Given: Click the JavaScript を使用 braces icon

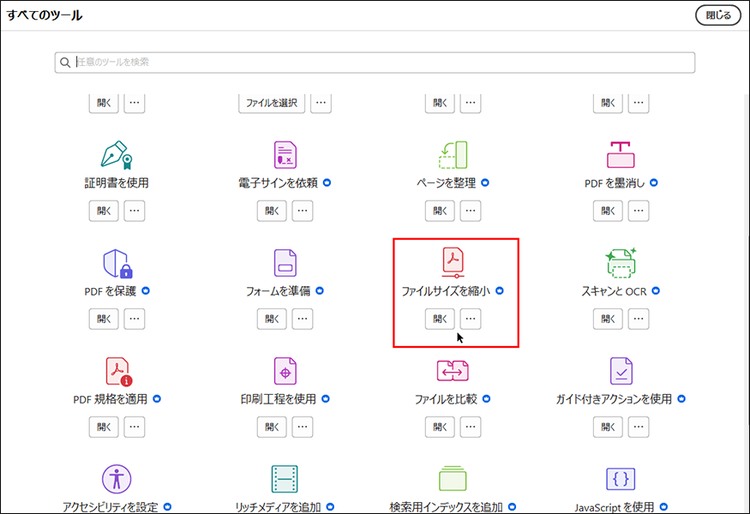Looking at the screenshot, I should point(621,477).
